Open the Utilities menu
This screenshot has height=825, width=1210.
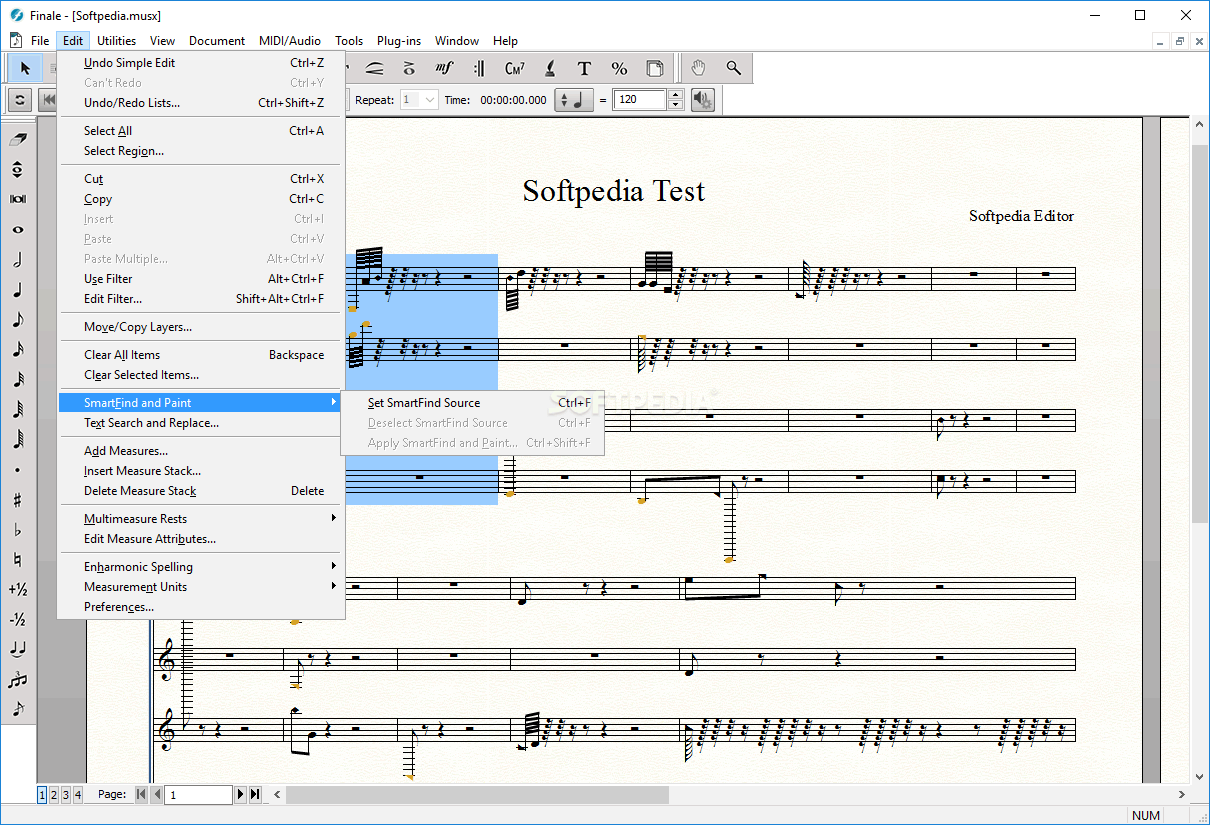tap(116, 41)
